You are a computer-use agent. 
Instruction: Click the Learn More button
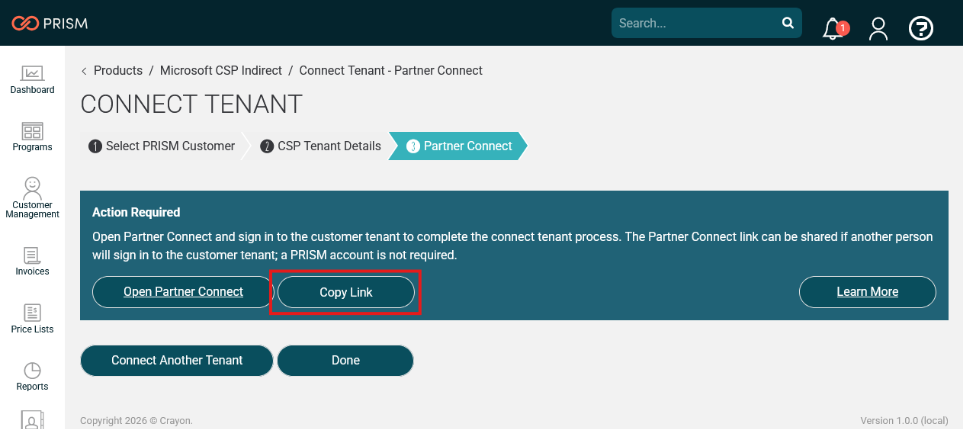[x=867, y=292]
